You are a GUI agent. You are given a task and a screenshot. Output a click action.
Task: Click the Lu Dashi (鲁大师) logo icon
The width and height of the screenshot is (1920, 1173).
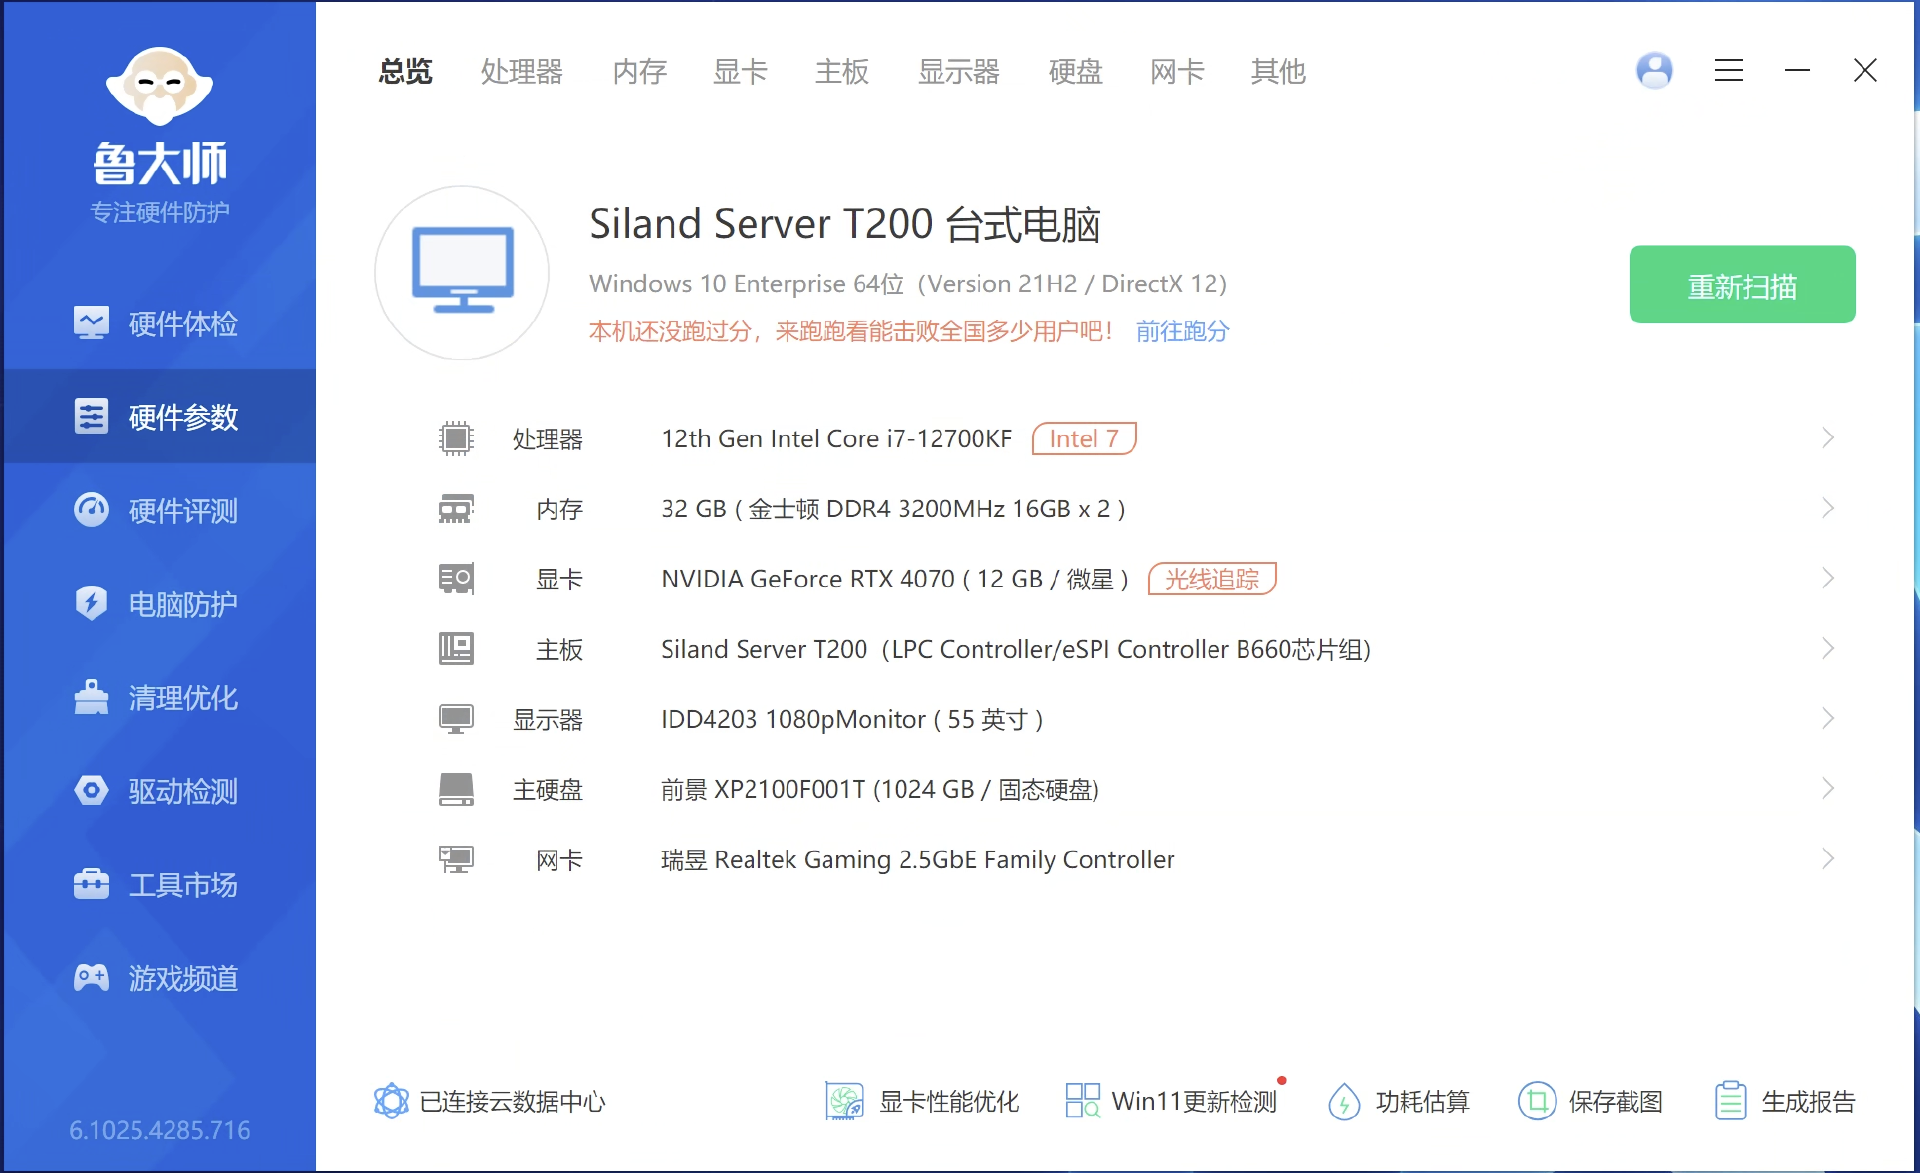pos(160,86)
